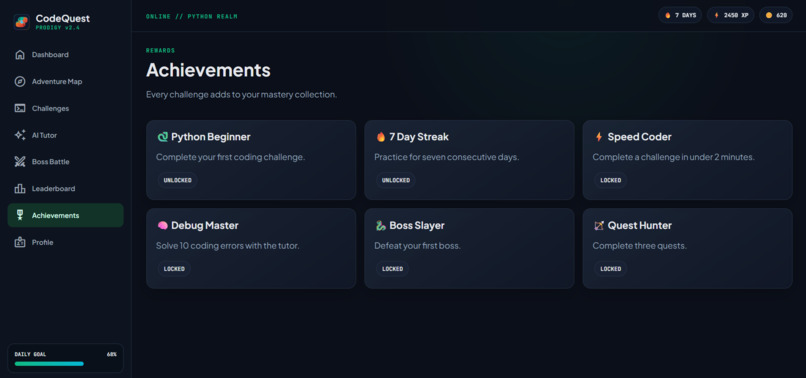
Task: View the Leaderboard
Action: click(65, 189)
